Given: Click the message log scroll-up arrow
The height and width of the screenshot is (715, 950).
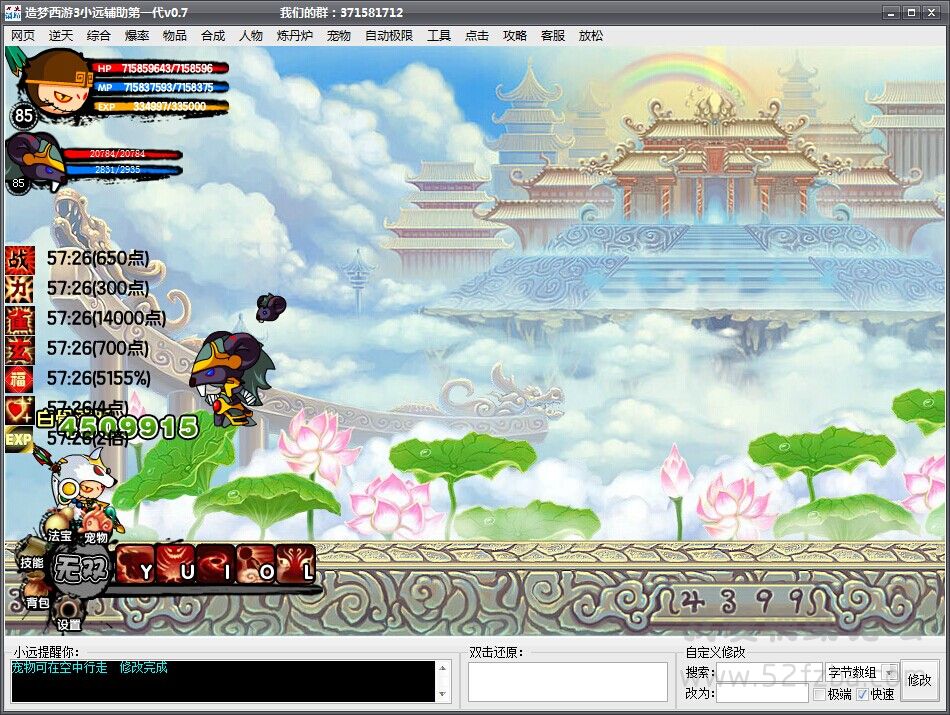Looking at the screenshot, I should point(443,668).
